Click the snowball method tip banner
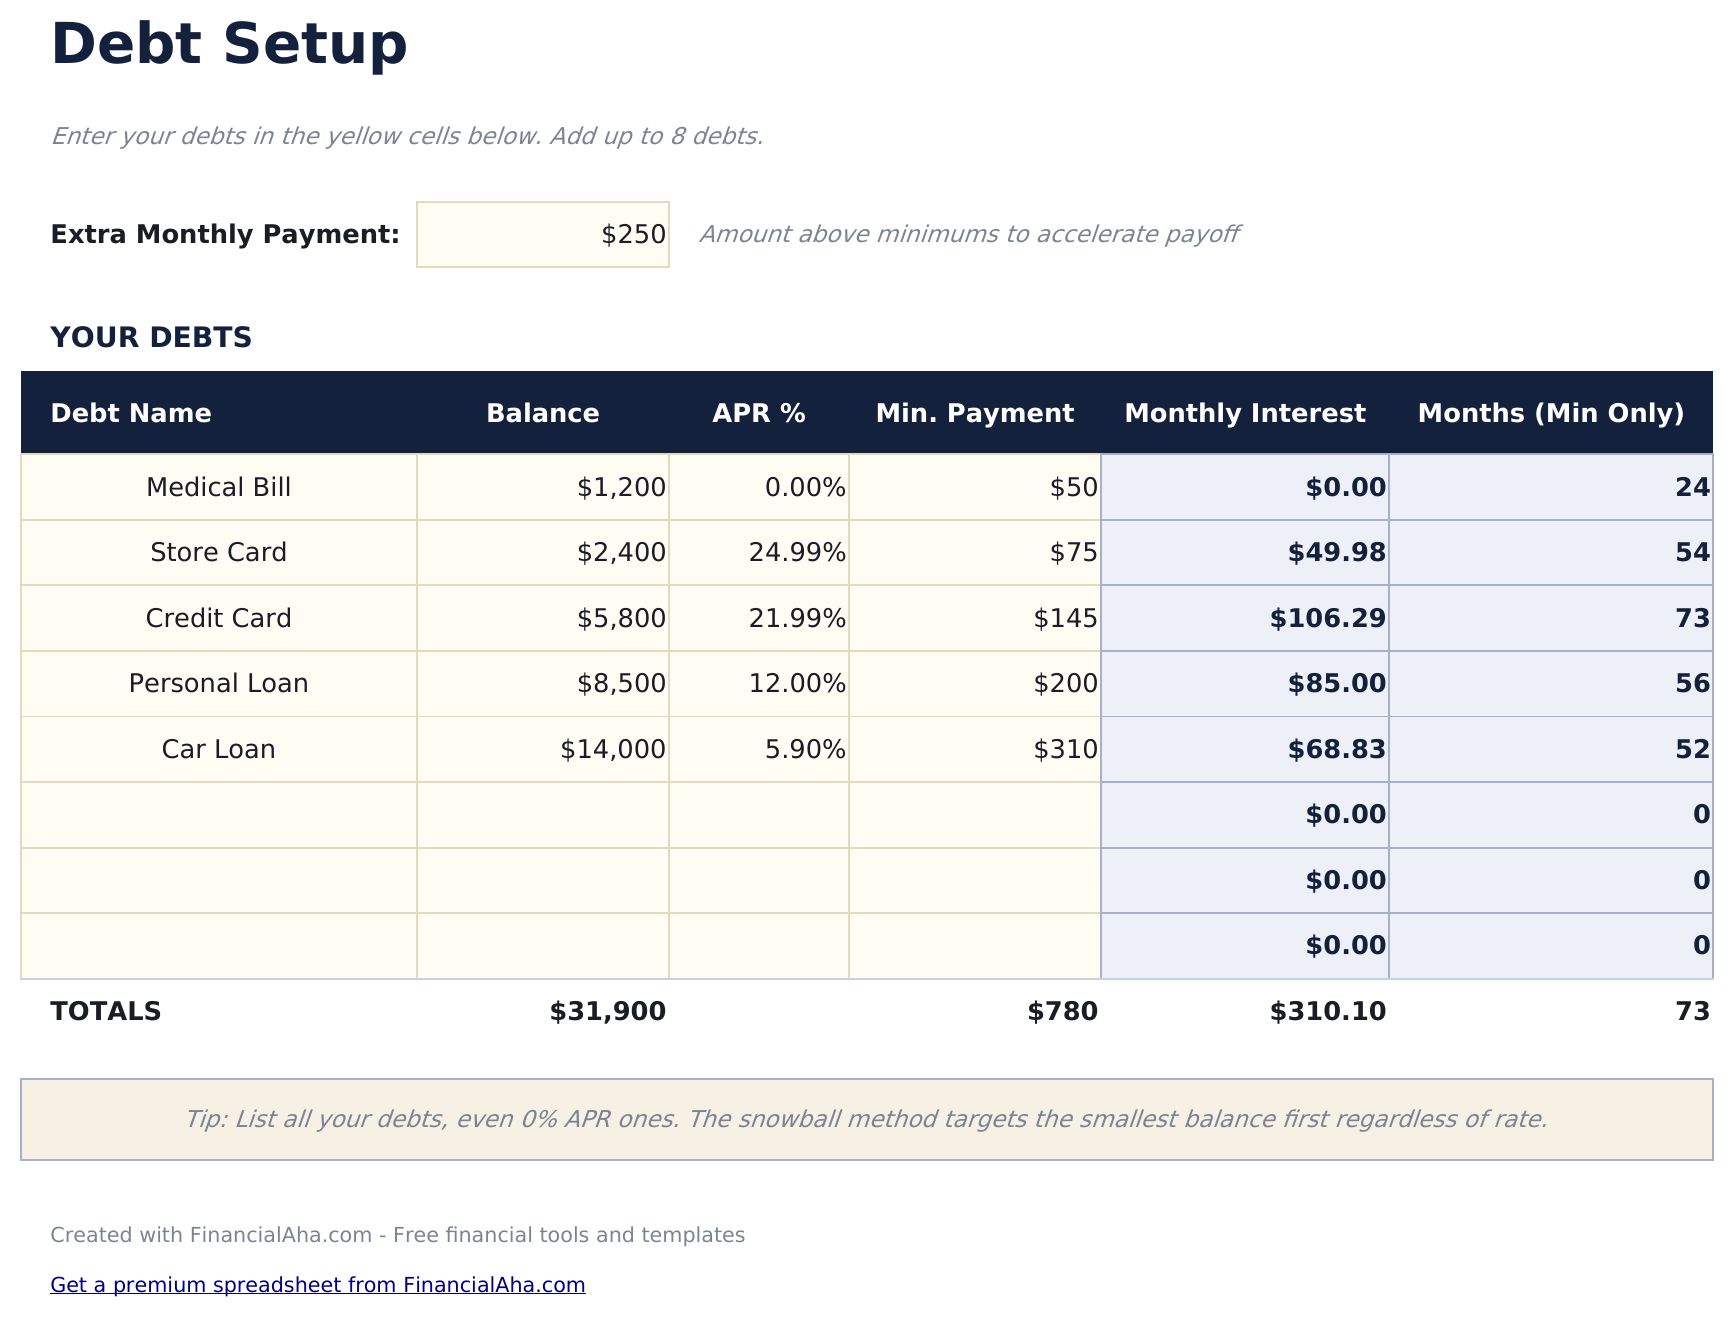The width and height of the screenshot is (1734, 1317). click(x=867, y=1119)
